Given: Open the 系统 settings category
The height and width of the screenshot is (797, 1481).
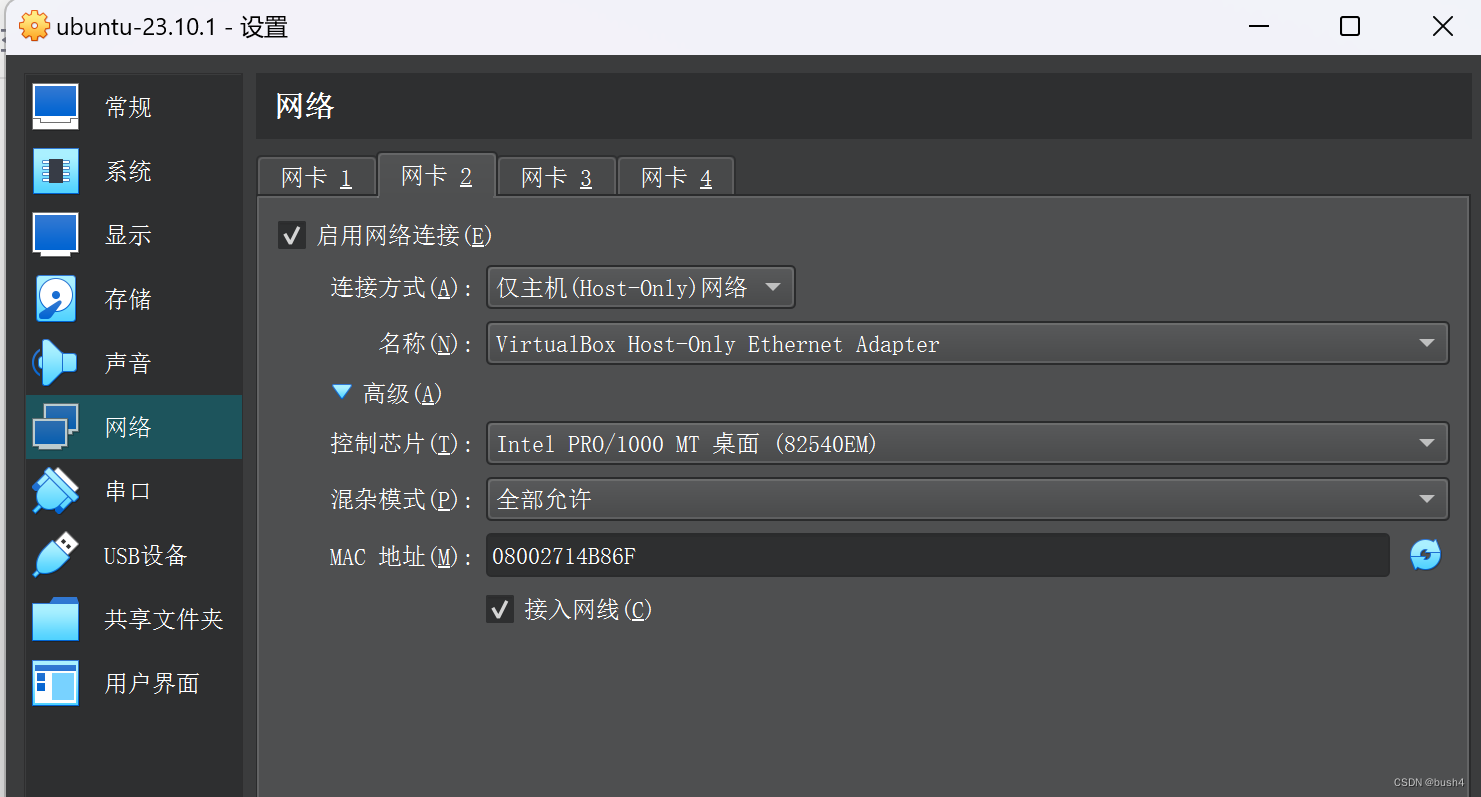Looking at the screenshot, I should tap(134, 171).
